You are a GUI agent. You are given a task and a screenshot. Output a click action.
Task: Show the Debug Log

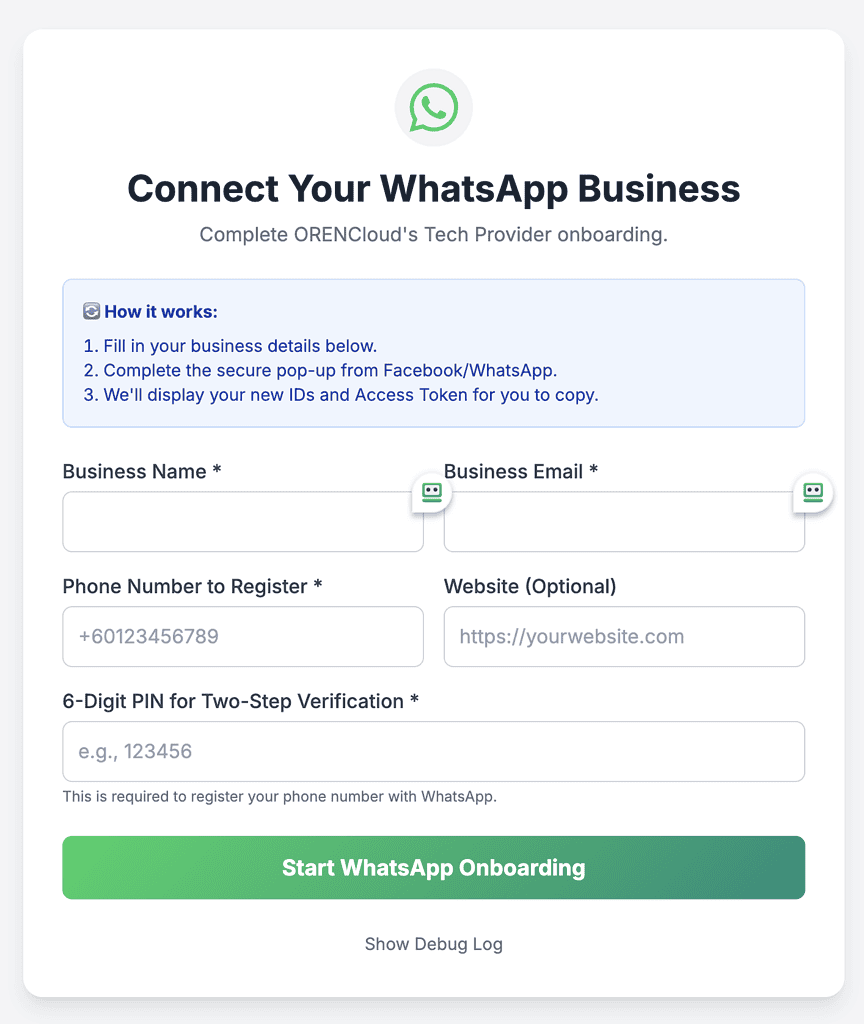click(x=434, y=944)
